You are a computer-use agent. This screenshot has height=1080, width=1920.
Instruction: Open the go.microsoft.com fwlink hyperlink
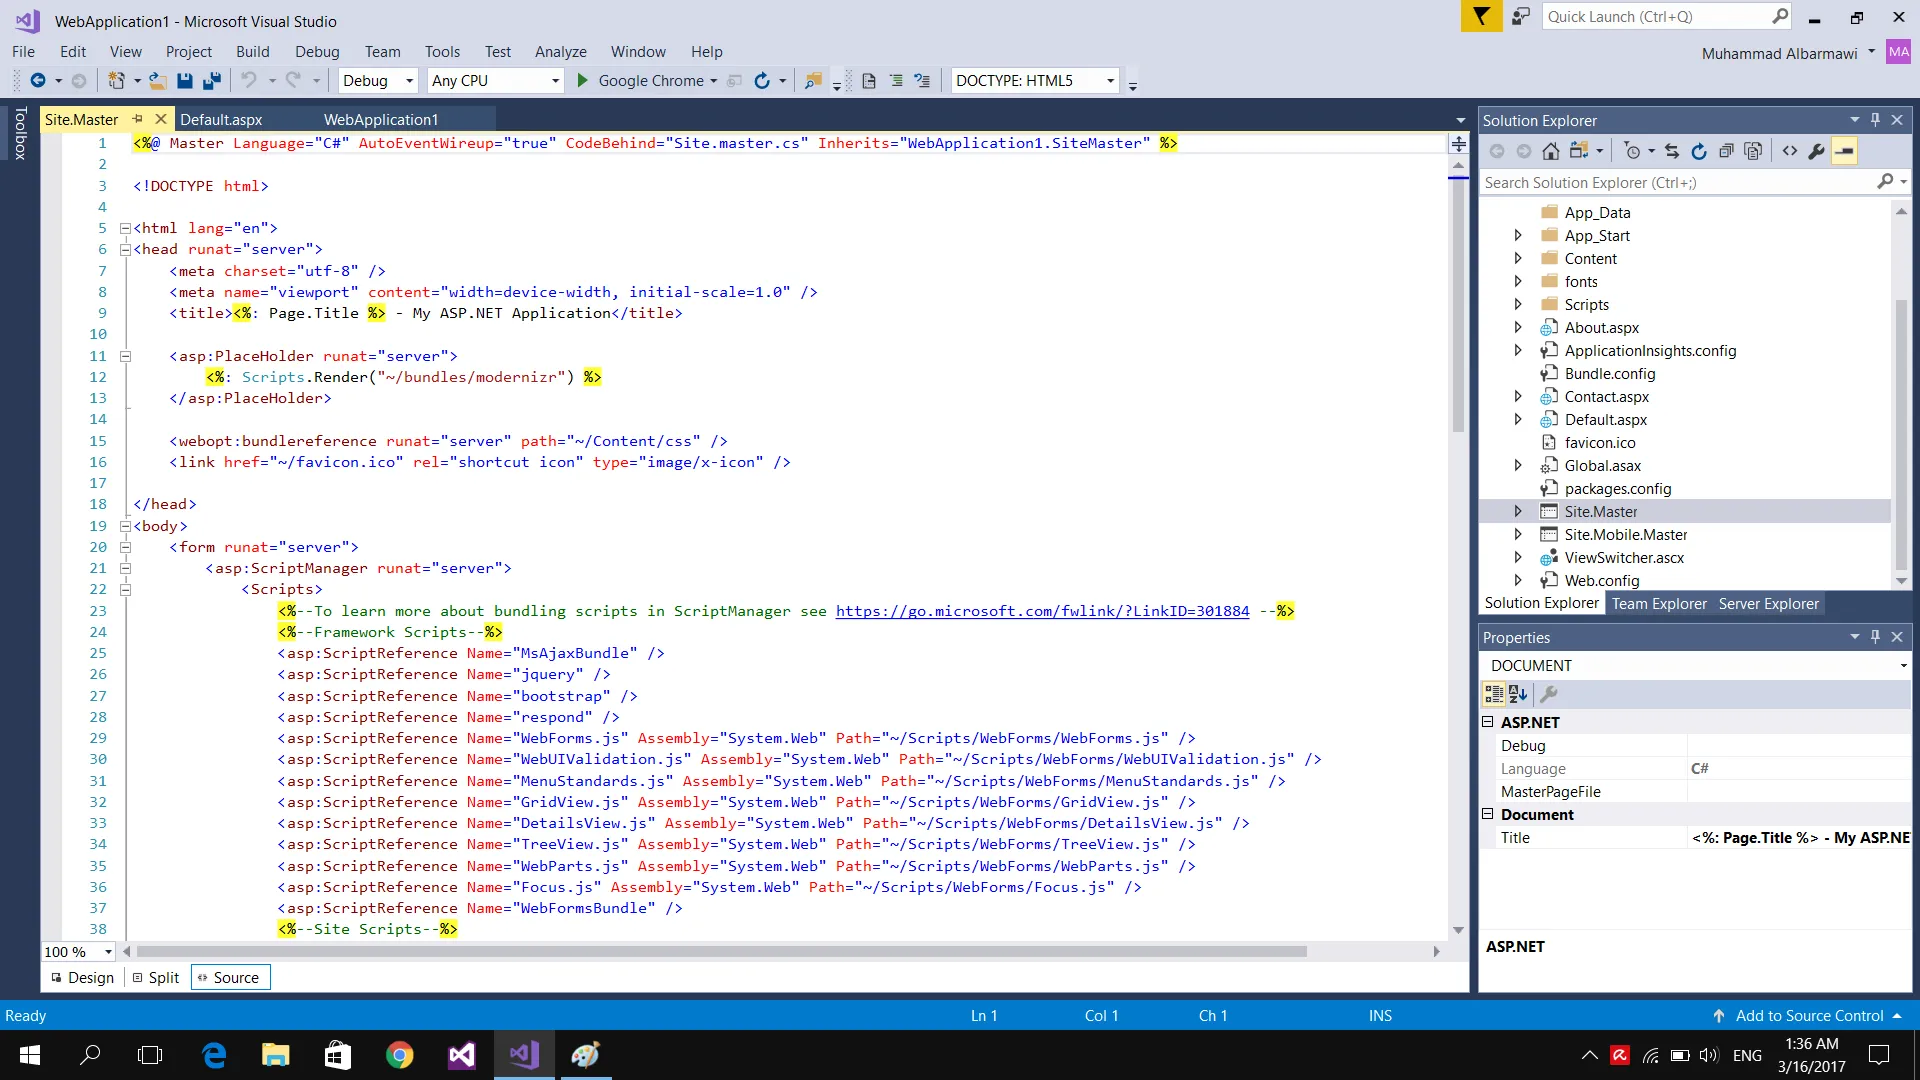point(1042,611)
